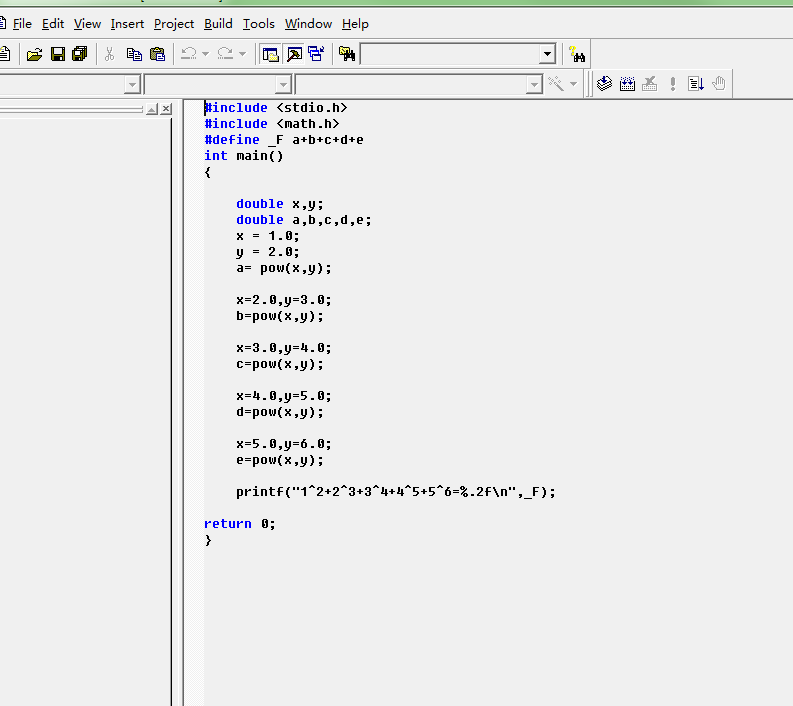The width and height of the screenshot is (793, 706).
Task: Click the Find in Files icon
Action: pos(347,54)
